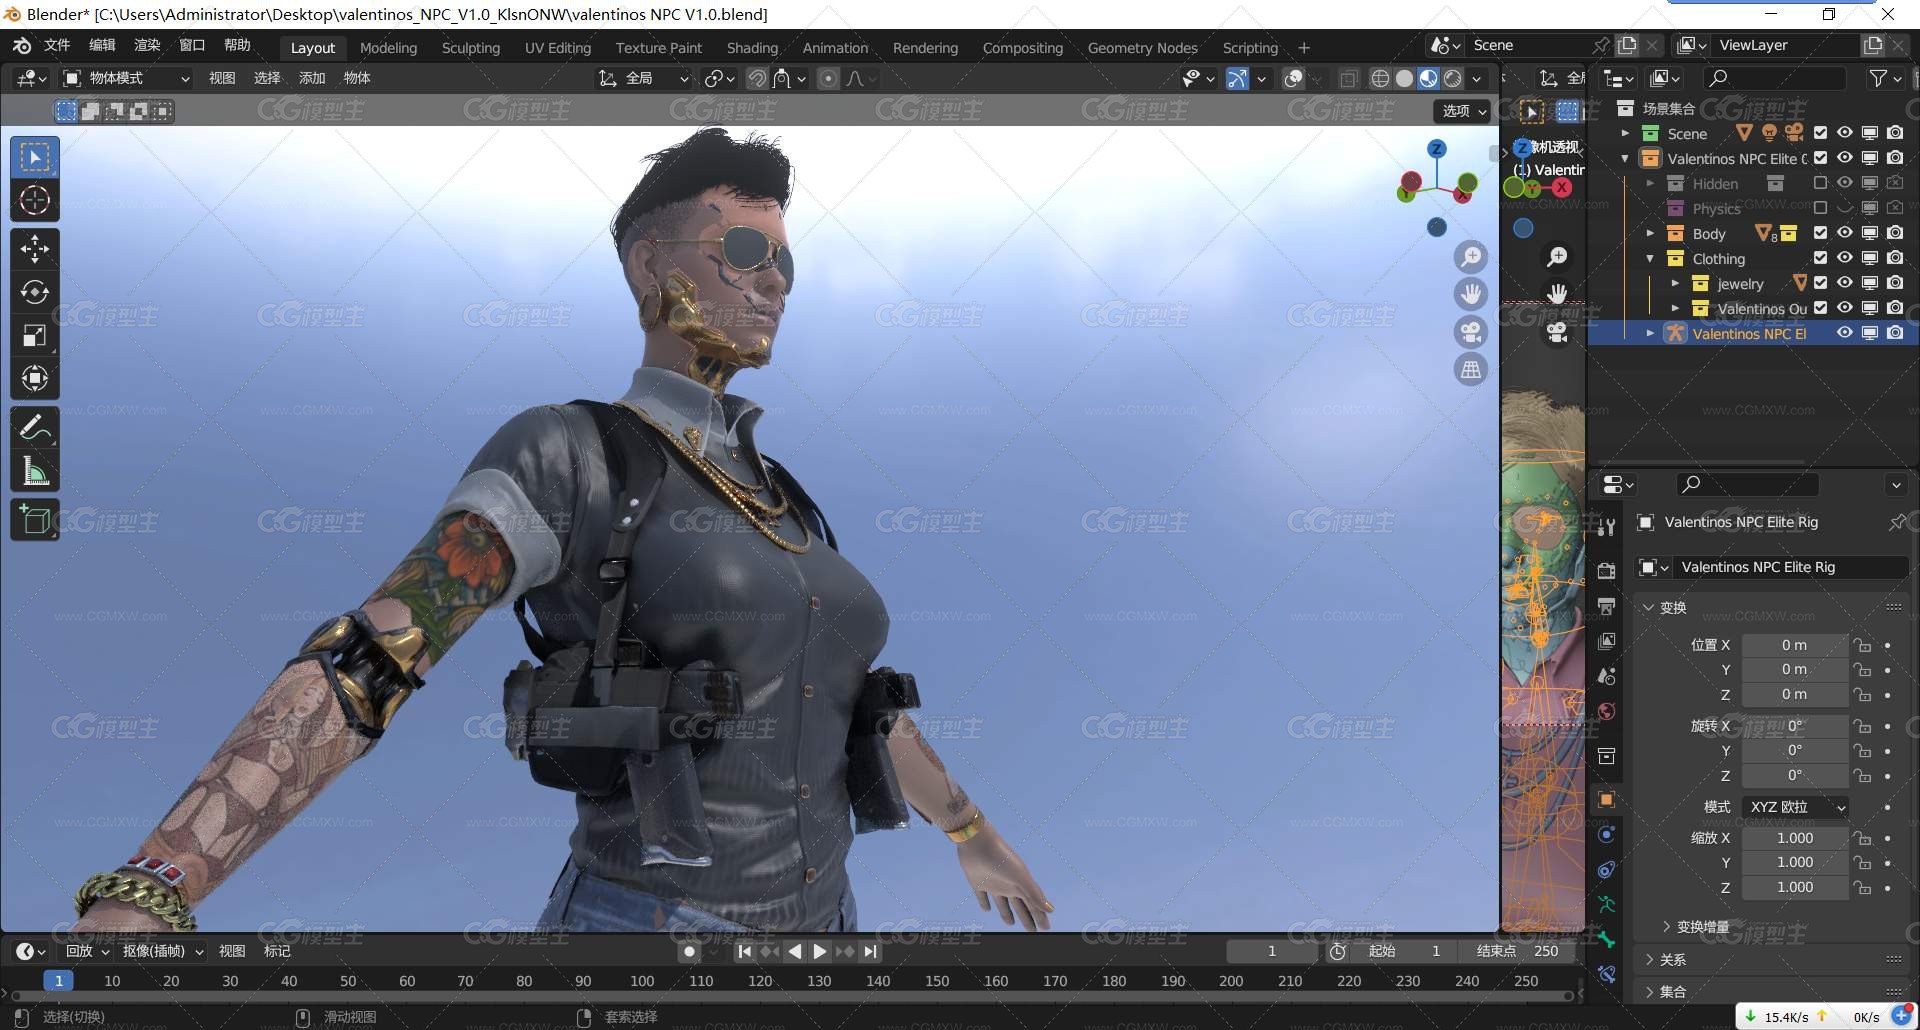Open the World properties tab
The height and width of the screenshot is (1030, 1920).
(1606, 712)
